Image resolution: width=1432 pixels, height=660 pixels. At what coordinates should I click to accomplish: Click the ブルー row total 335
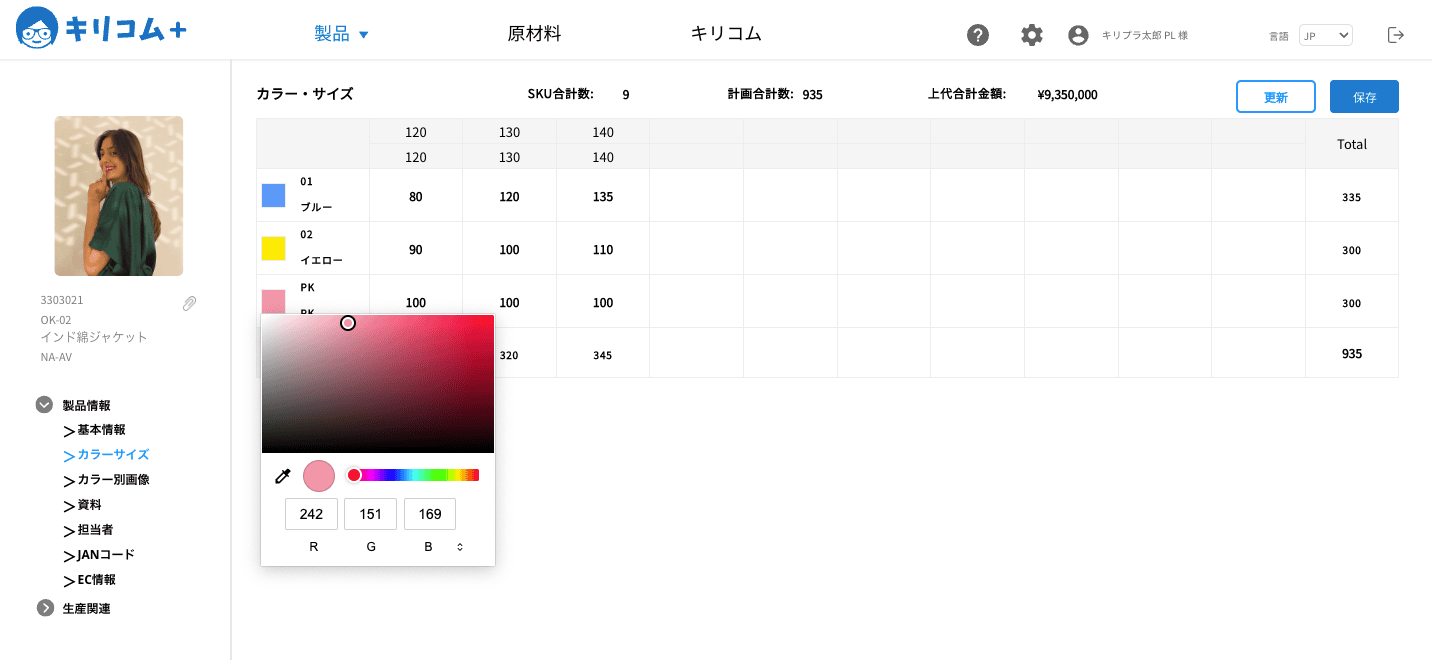click(x=1352, y=197)
